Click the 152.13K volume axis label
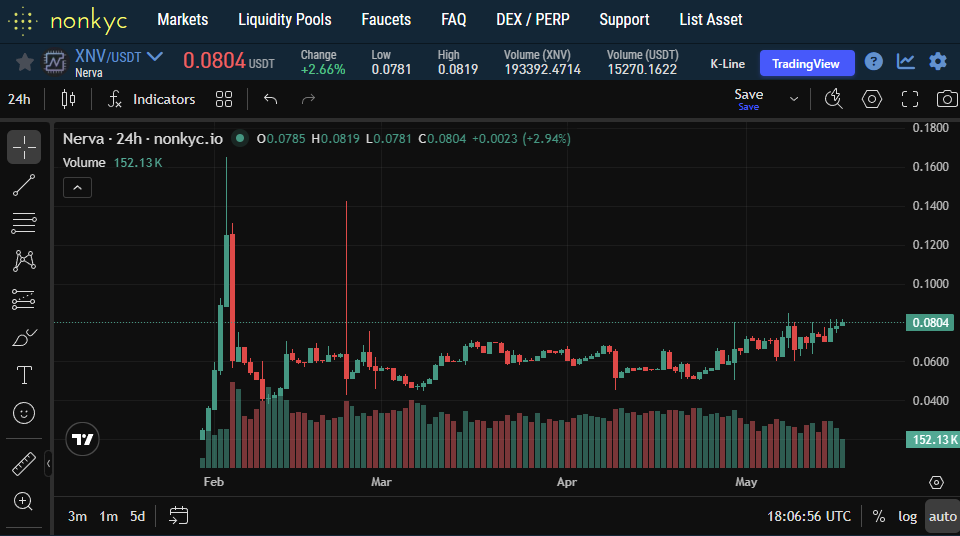960x536 pixels. (x=932, y=439)
